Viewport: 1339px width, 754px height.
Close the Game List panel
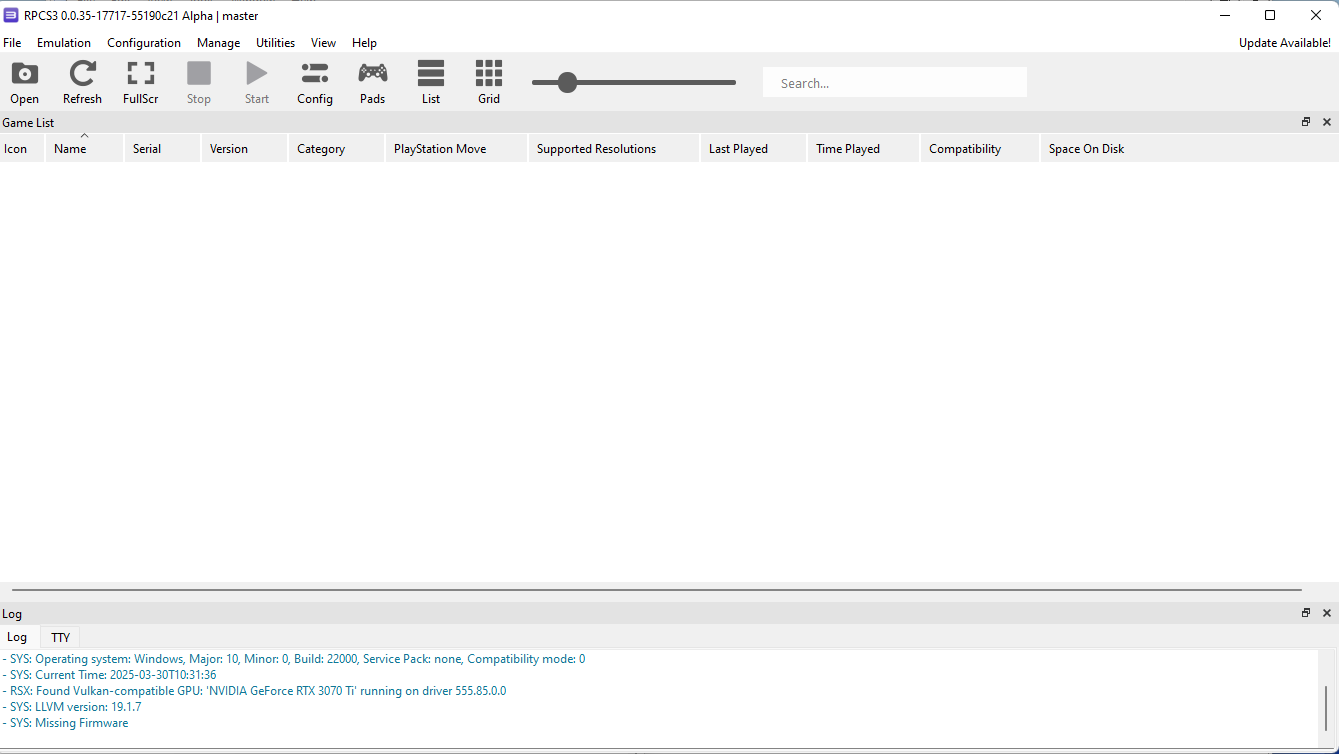[1327, 122]
